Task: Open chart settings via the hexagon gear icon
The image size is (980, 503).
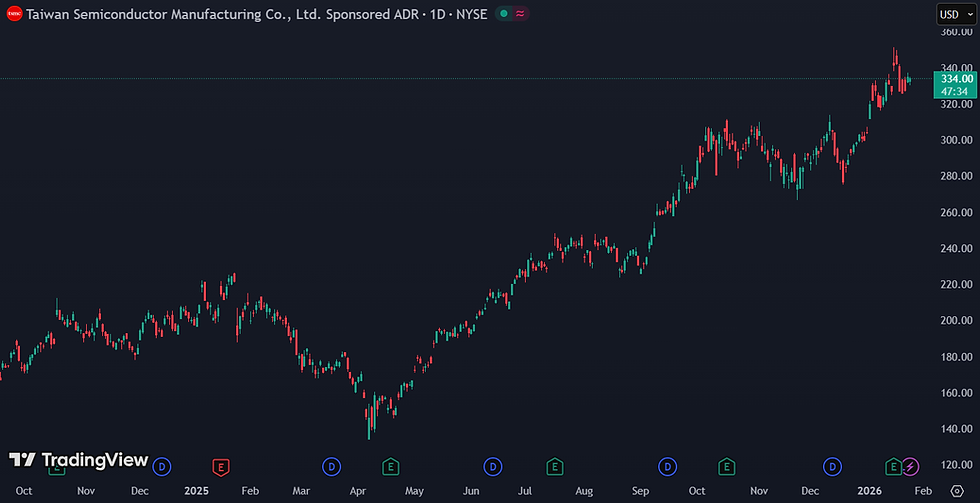Action: tap(957, 491)
